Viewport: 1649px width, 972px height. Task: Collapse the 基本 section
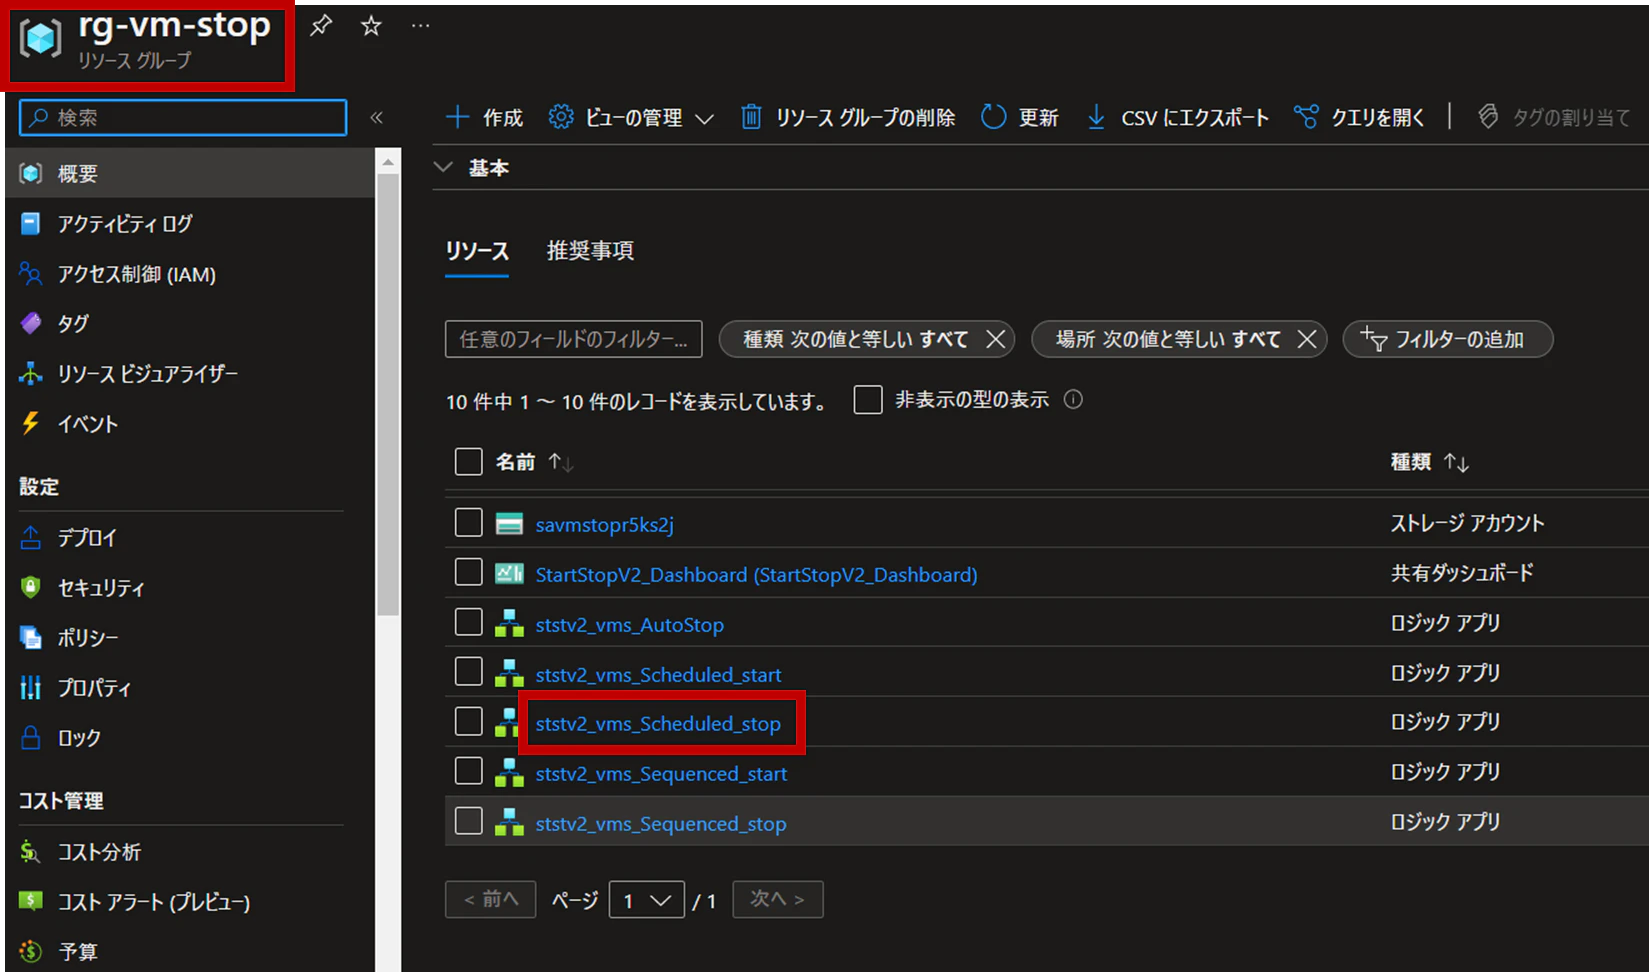coord(443,167)
